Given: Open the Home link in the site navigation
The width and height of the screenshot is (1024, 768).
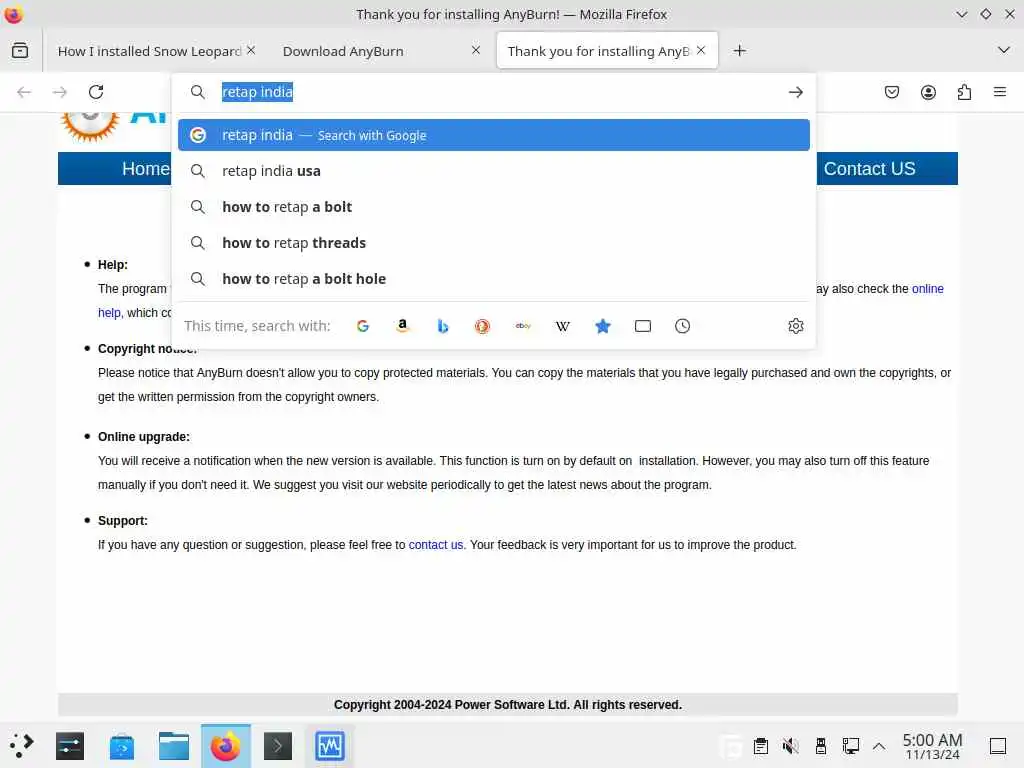Looking at the screenshot, I should (x=146, y=168).
